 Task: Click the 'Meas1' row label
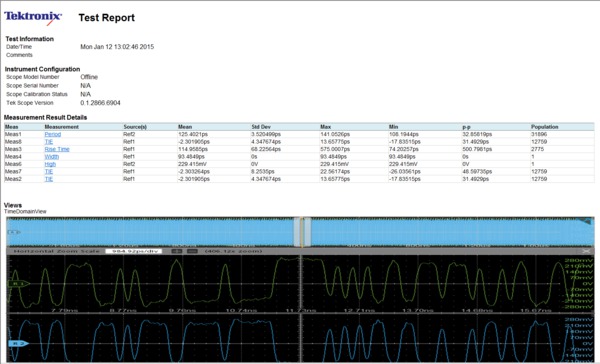[x=13, y=134]
